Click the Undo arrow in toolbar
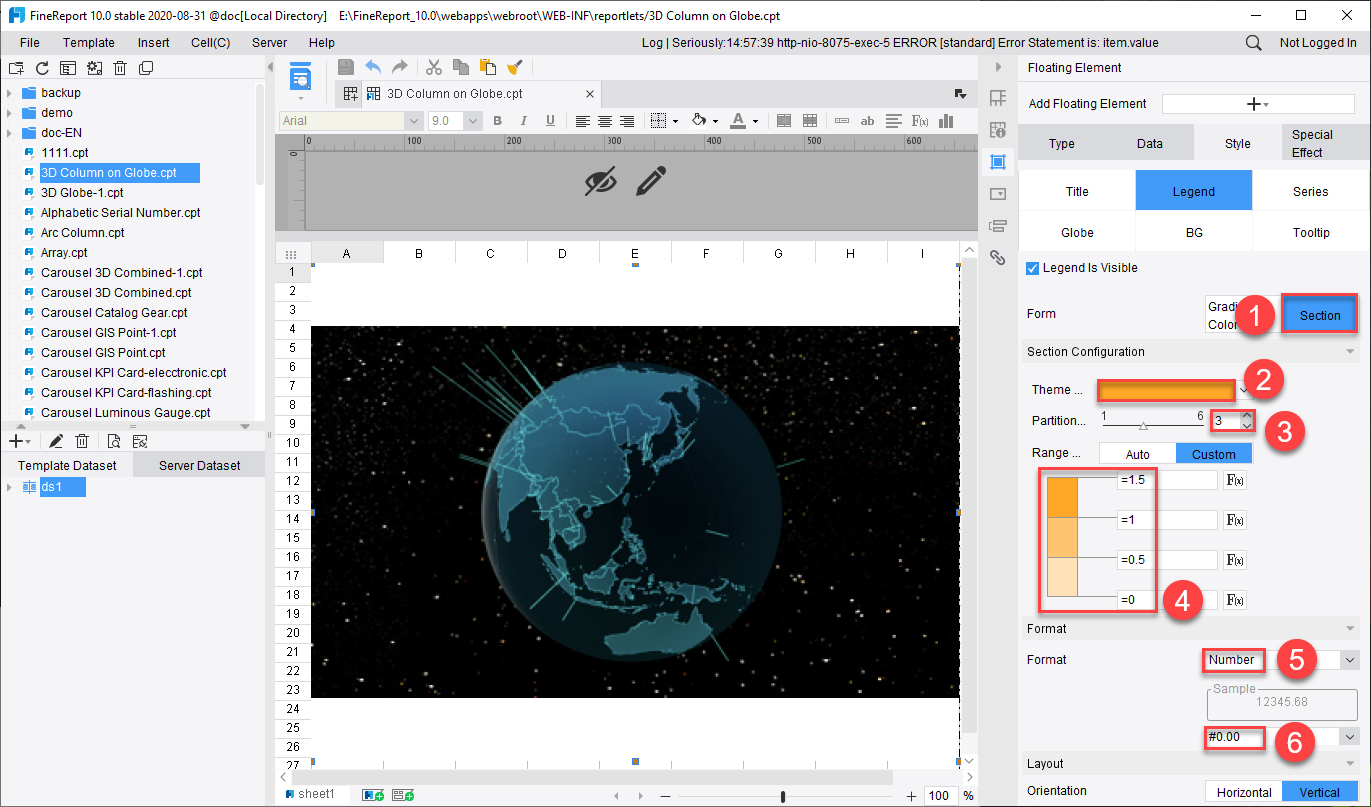Screen dimensions: 1371x807 [x=373, y=67]
